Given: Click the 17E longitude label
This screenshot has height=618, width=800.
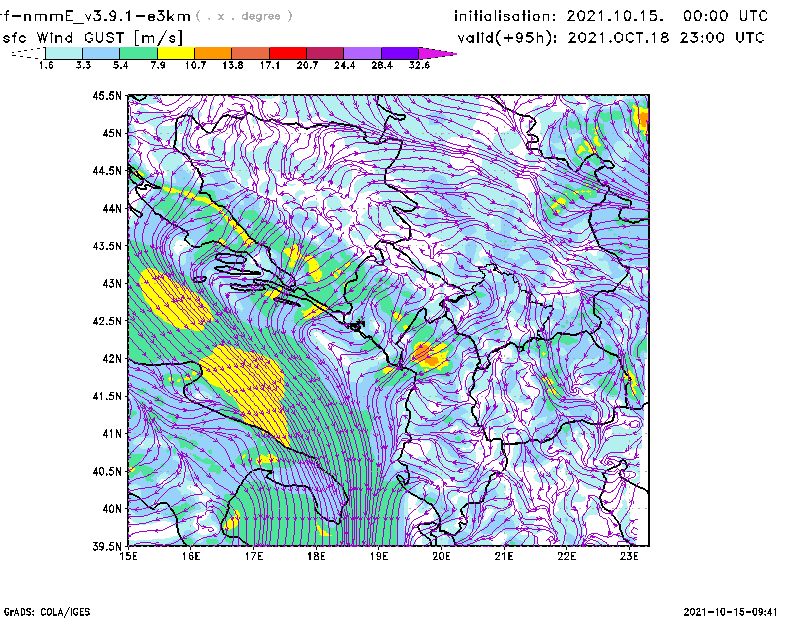Looking at the screenshot, I should coord(254,556).
